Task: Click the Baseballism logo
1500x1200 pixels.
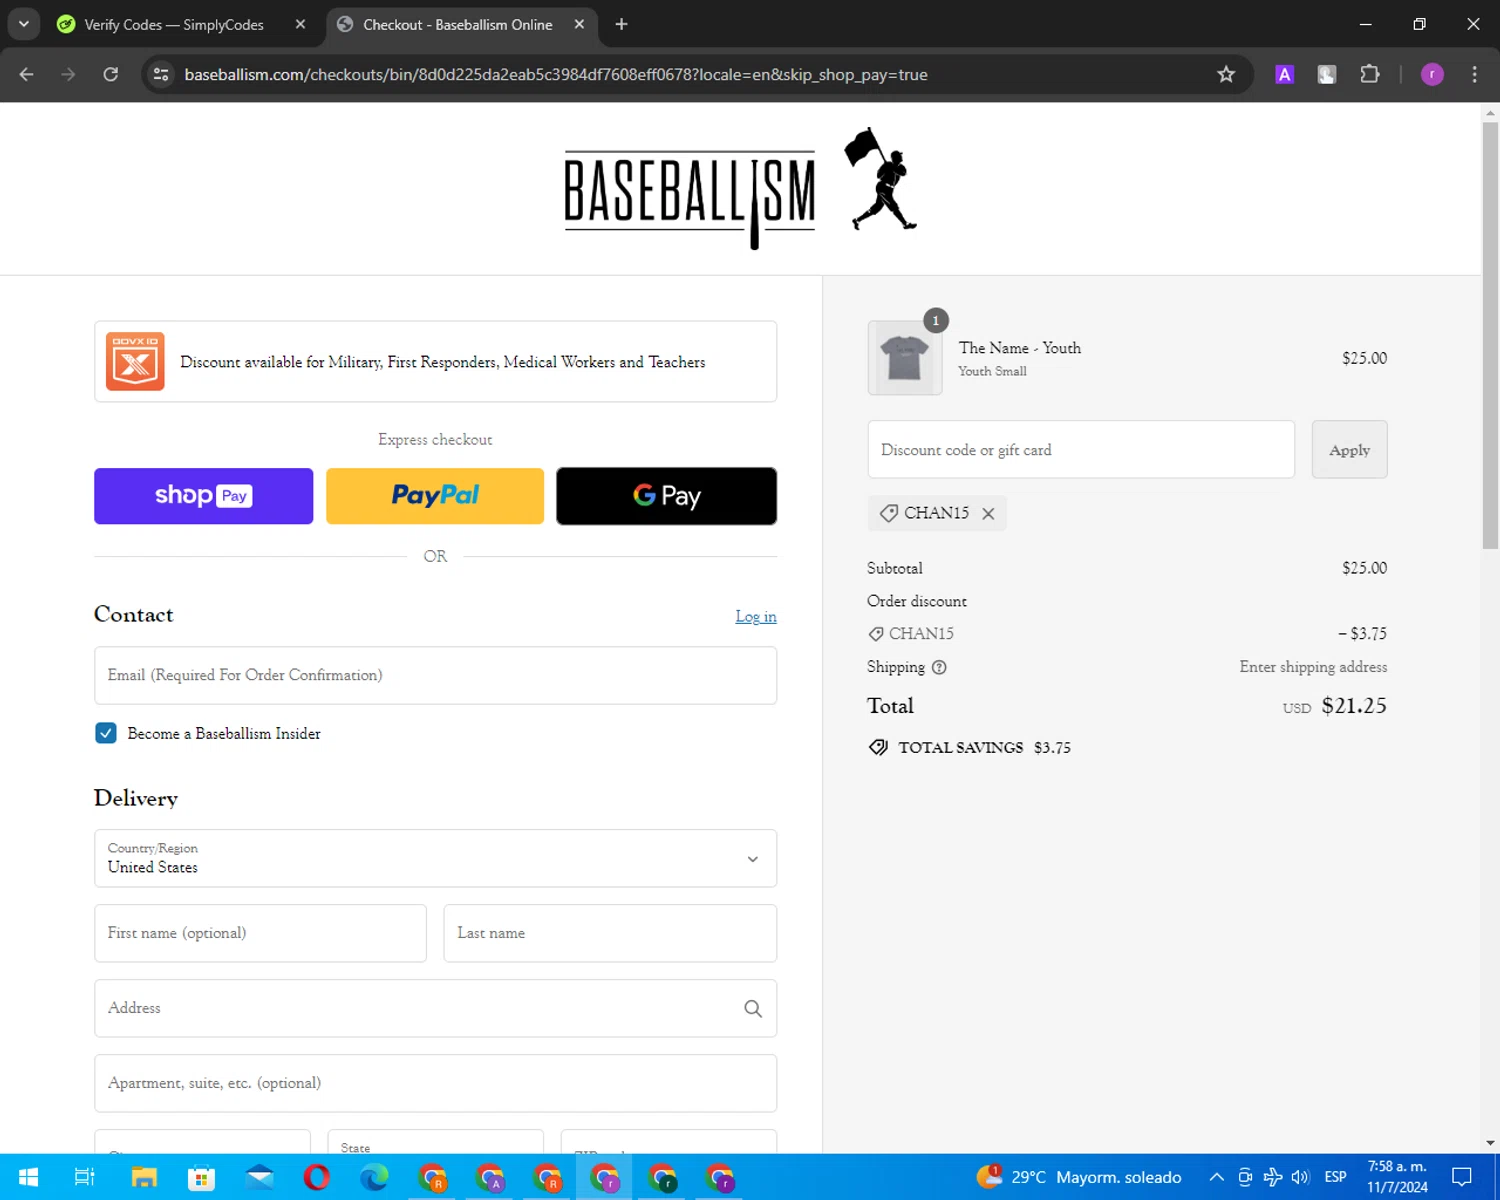Action: pyautogui.click(x=741, y=188)
